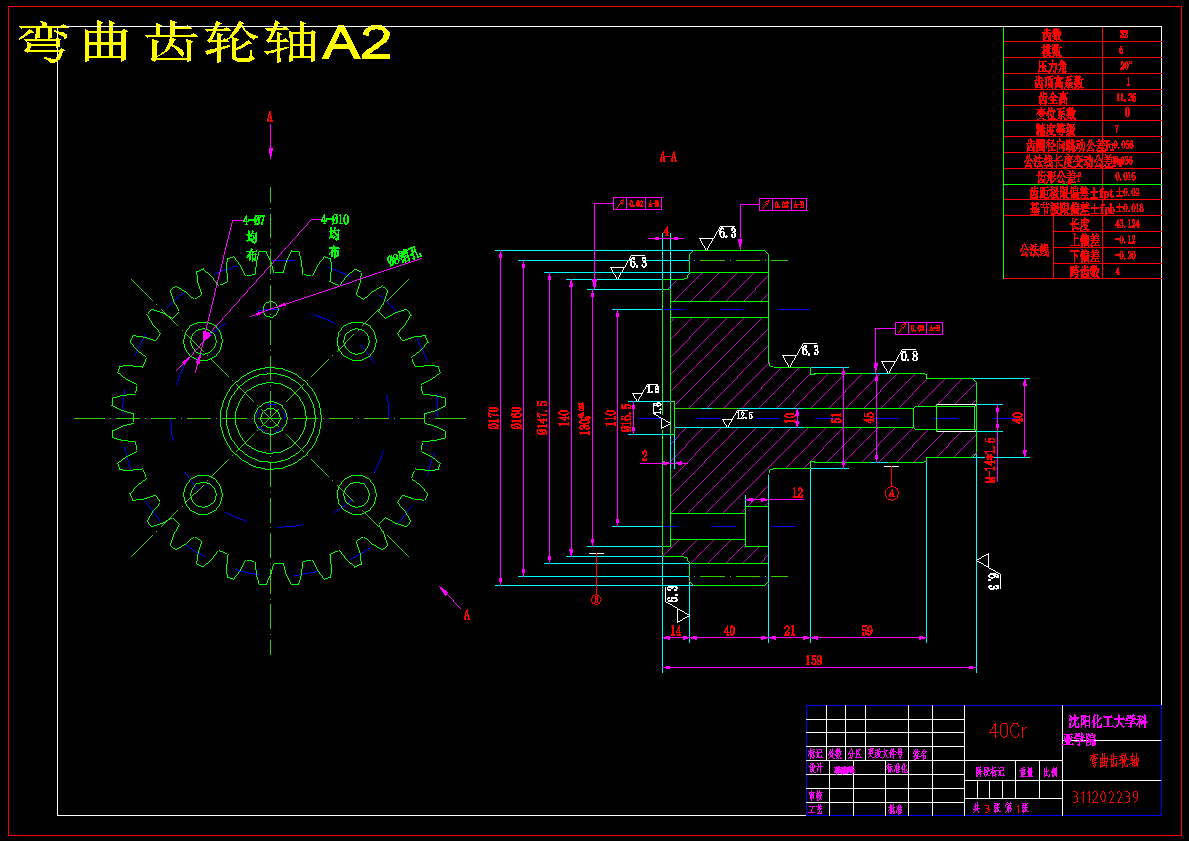The width and height of the screenshot is (1189, 841).
Task: Click the runout tolerance frame above 0.8
Action: pyautogui.click(x=918, y=328)
